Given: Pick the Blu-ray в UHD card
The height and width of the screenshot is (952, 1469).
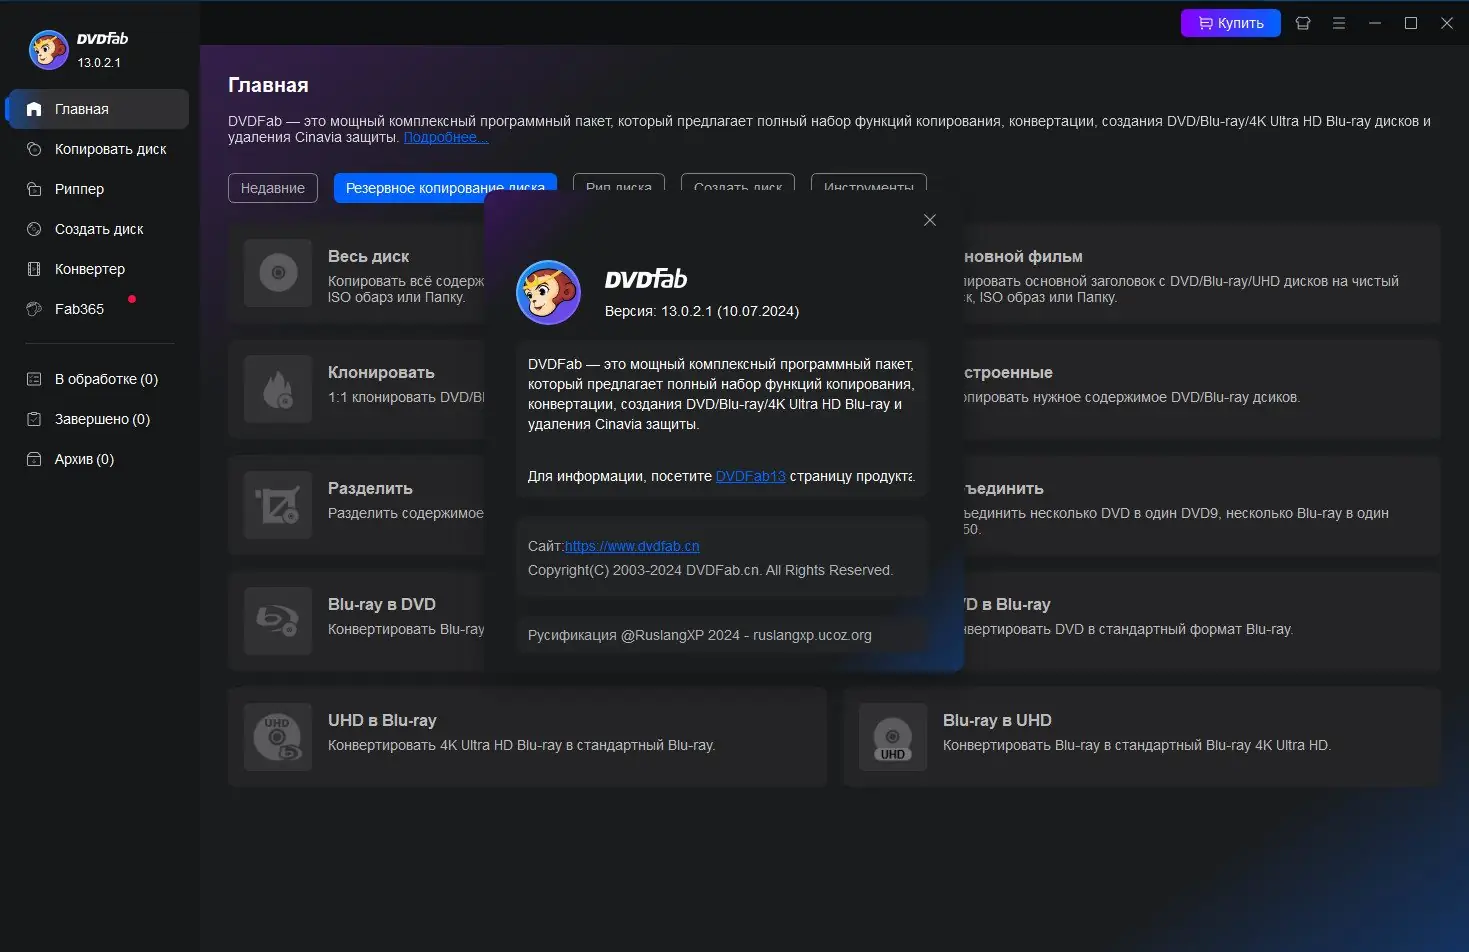Looking at the screenshot, I should 1142,737.
